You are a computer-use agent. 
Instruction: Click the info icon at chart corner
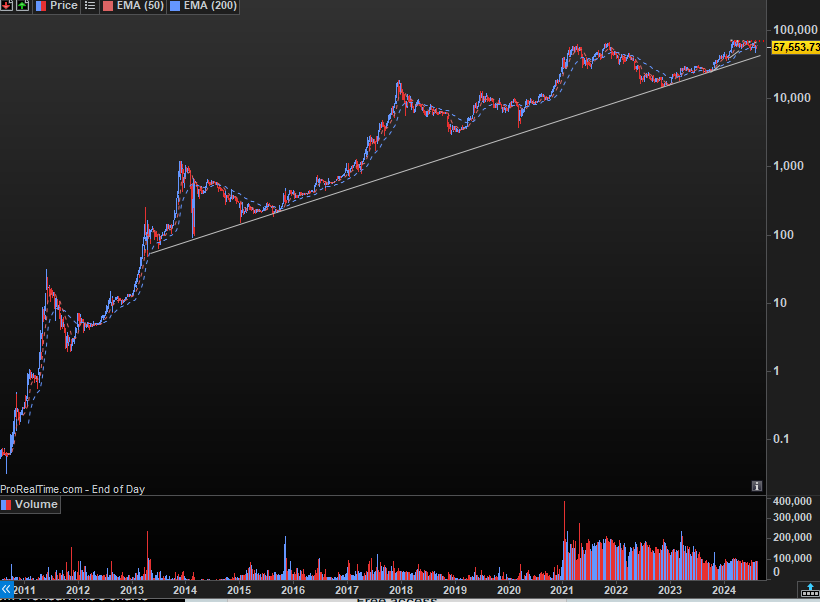[x=757, y=486]
